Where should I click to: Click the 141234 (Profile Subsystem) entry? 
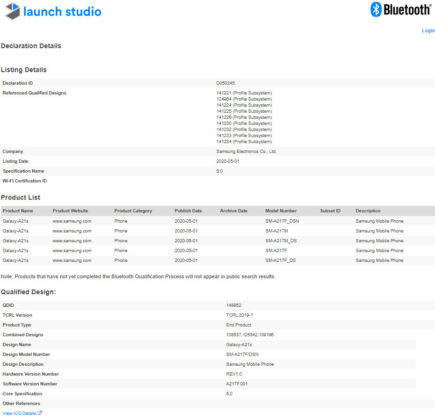(x=244, y=142)
